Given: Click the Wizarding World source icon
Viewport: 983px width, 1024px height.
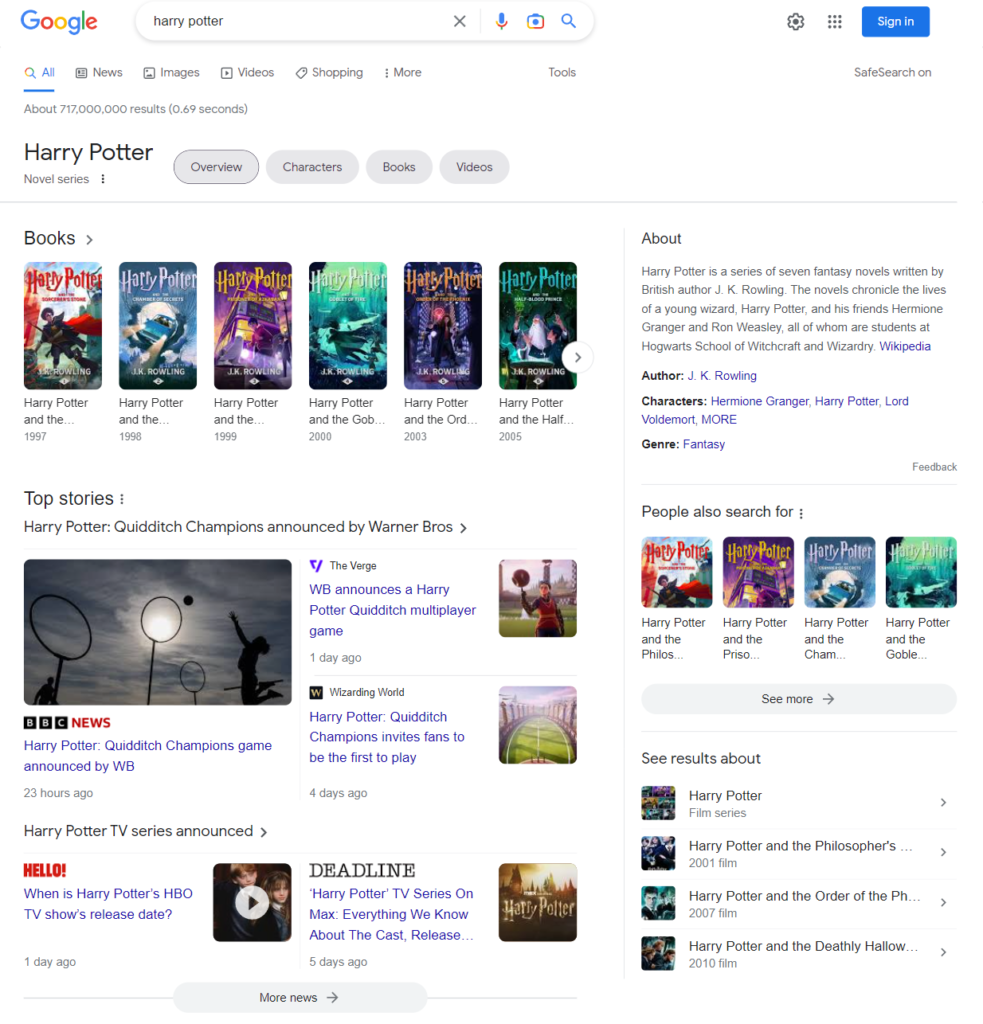Looking at the screenshot, I should click(x=316, y=692).
